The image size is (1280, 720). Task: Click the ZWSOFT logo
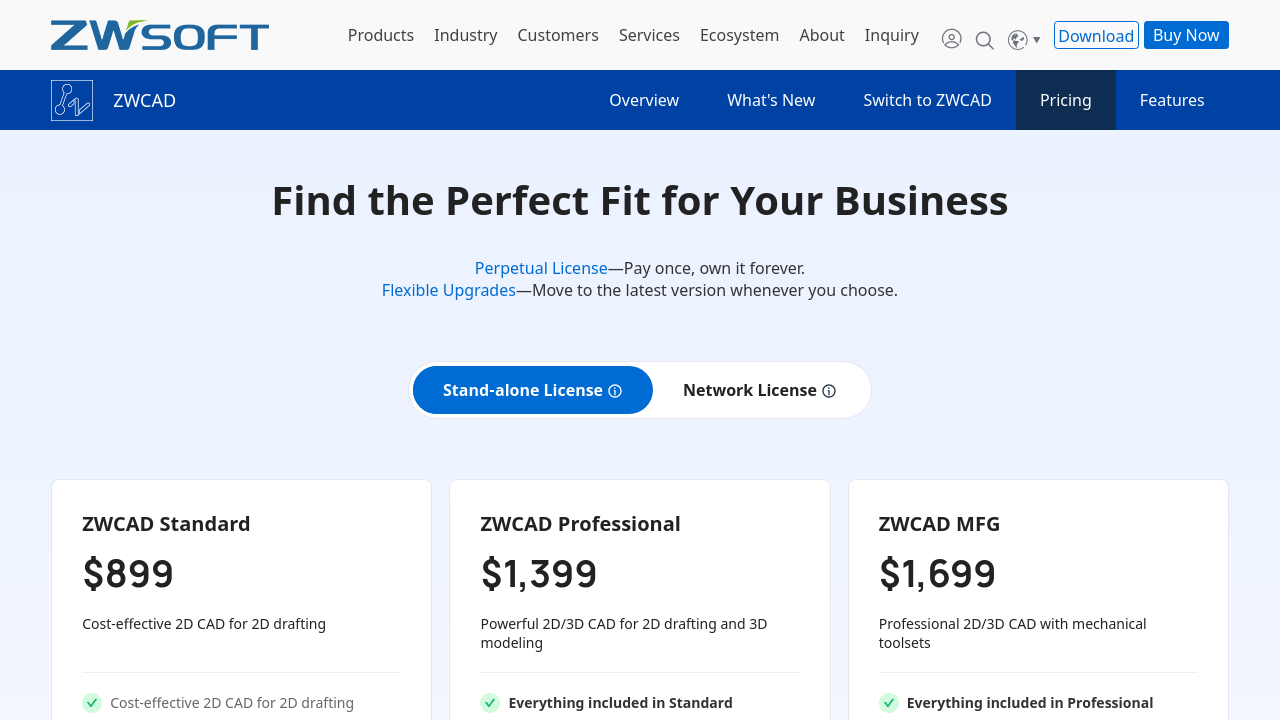click(x=160, y=35)
